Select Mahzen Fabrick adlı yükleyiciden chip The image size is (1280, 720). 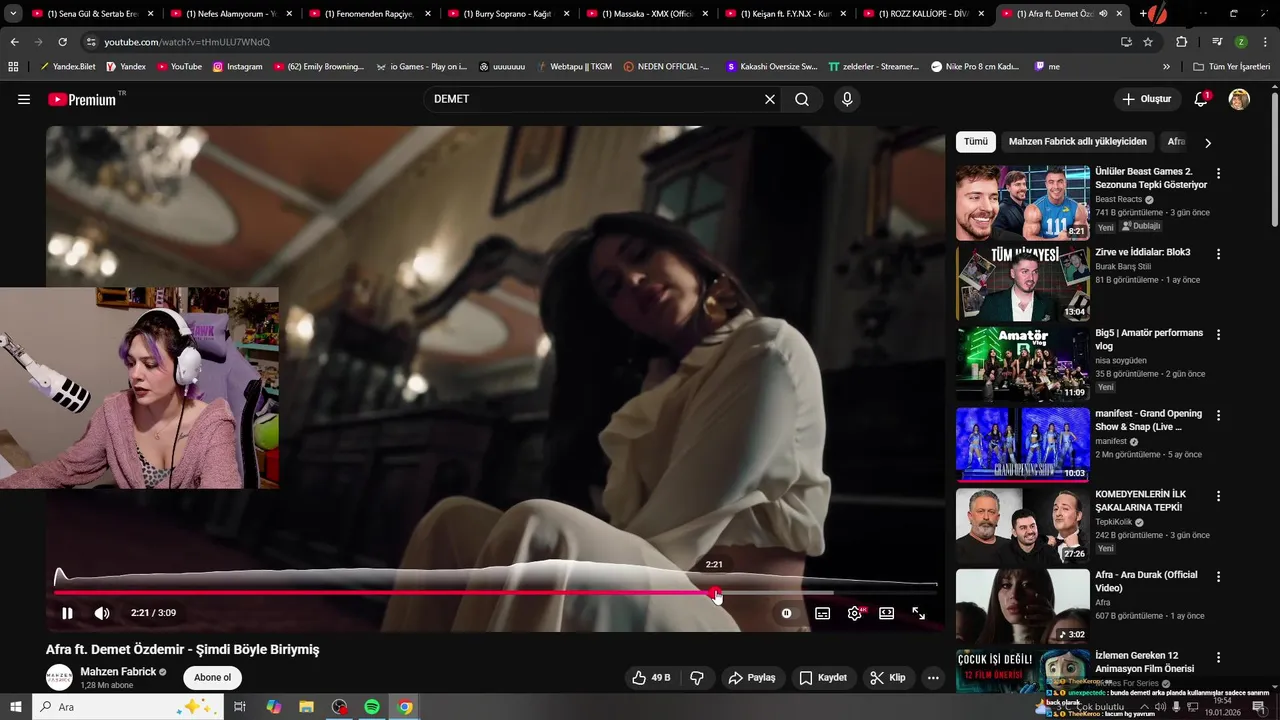pyautogui.click(x=1077, y=141)
